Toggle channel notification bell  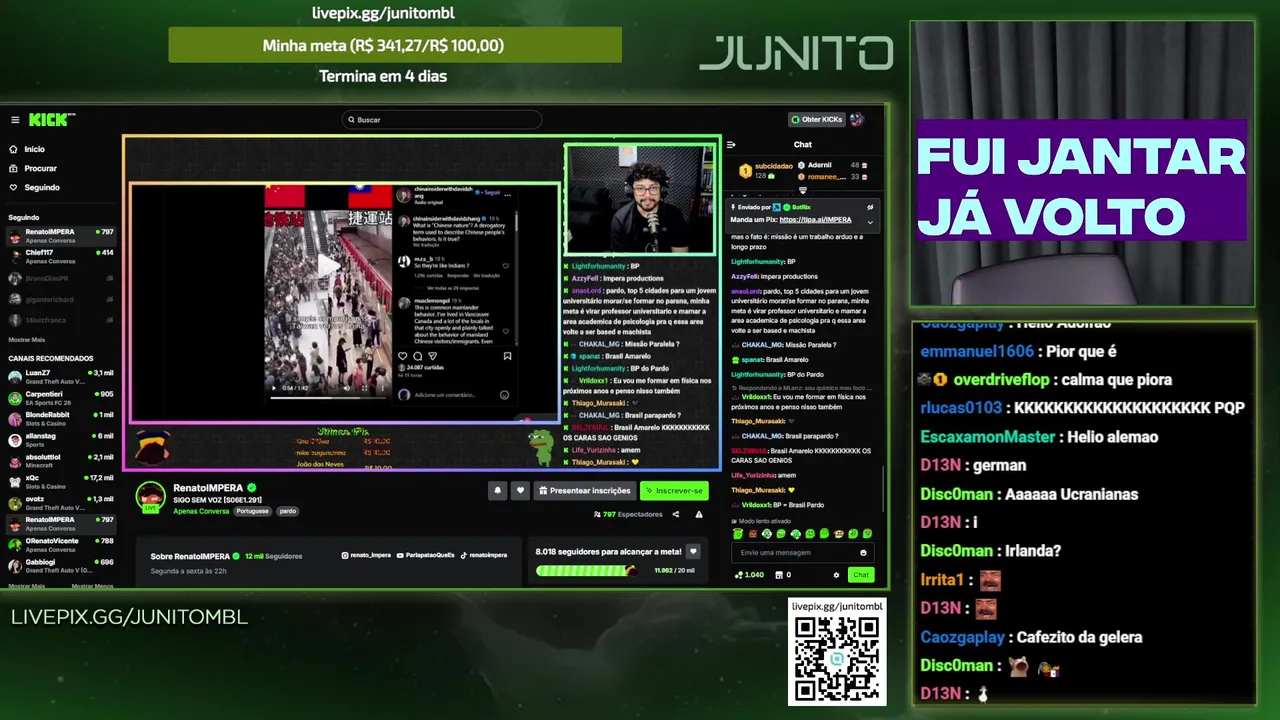pos(497,490)
